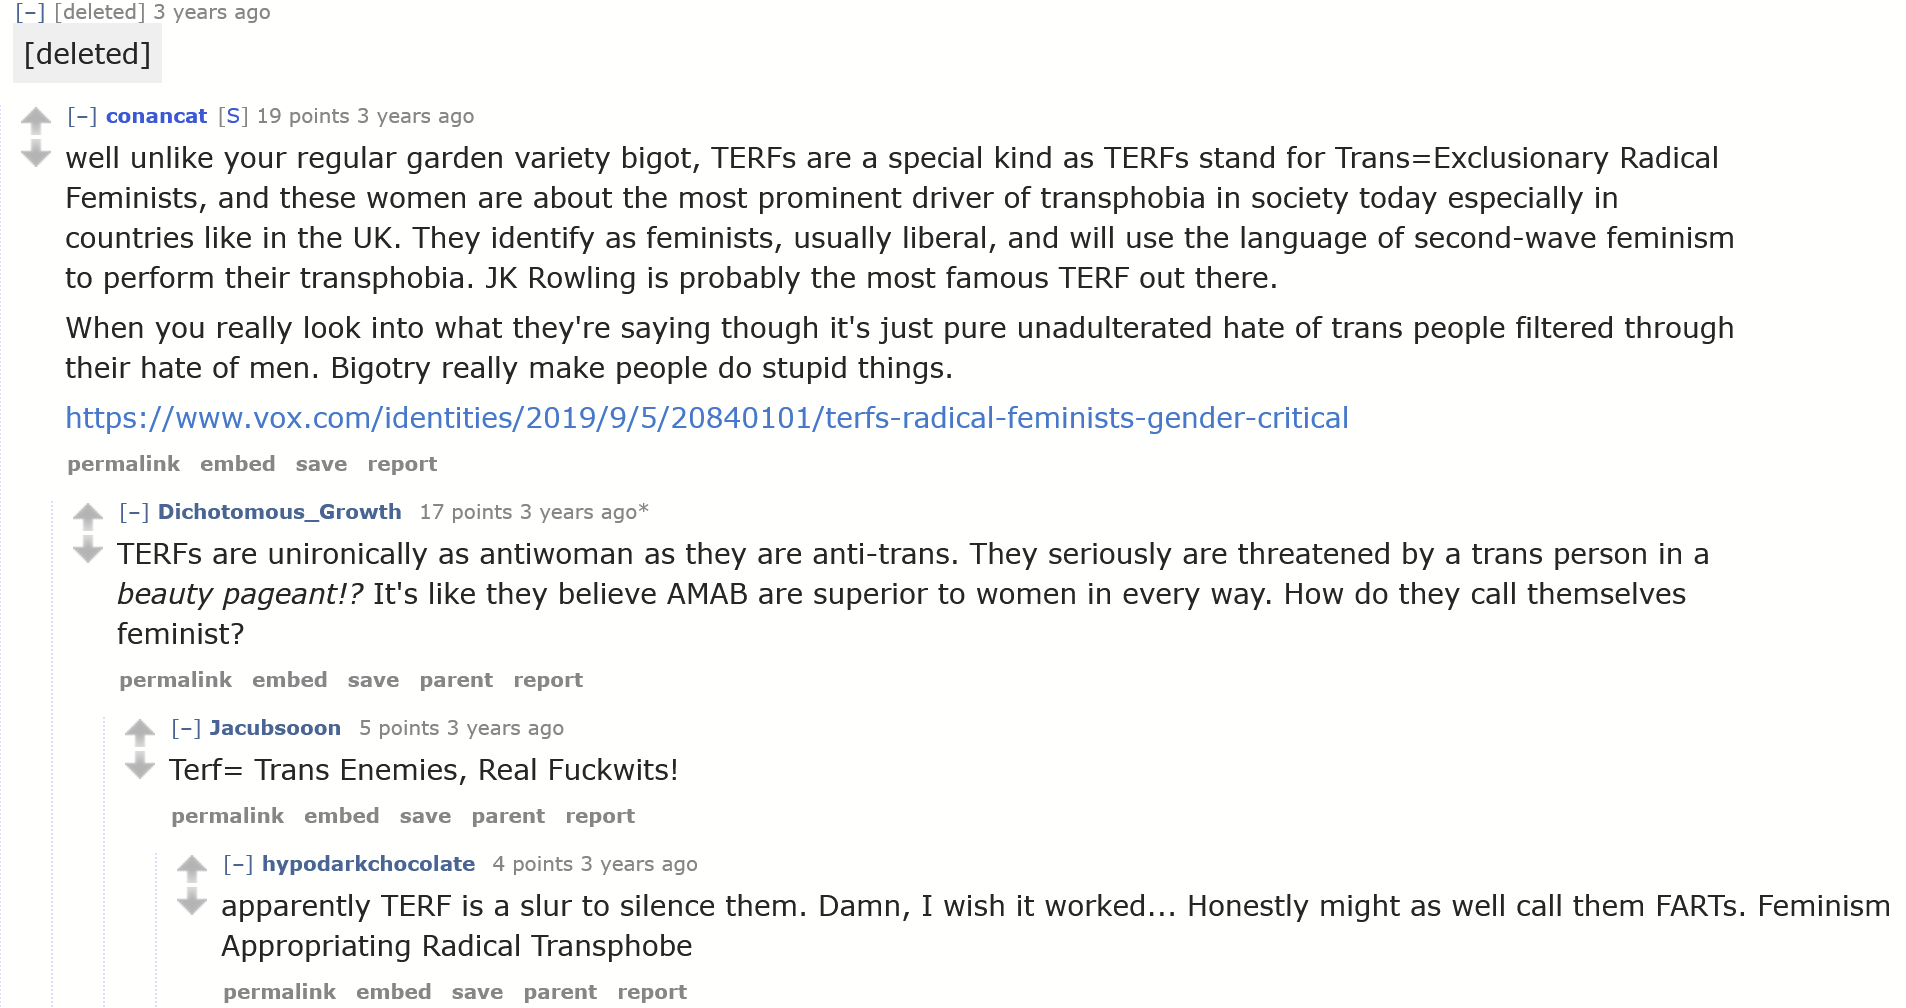Go to parent of hypodarkchocolate's comment
Screen dimensions: 1906x1008
pos(560,992)
